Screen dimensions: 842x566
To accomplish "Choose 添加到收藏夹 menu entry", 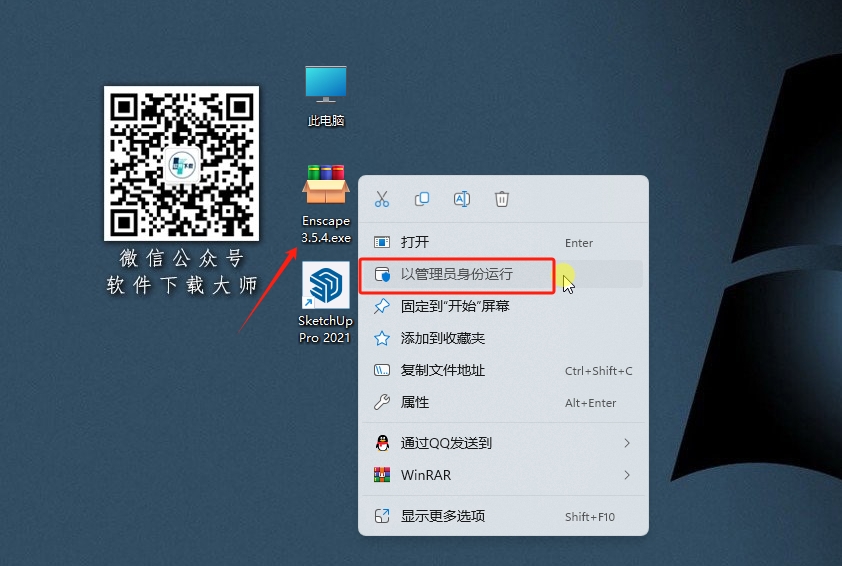I will pyautogui.click(x=503, y=338).
